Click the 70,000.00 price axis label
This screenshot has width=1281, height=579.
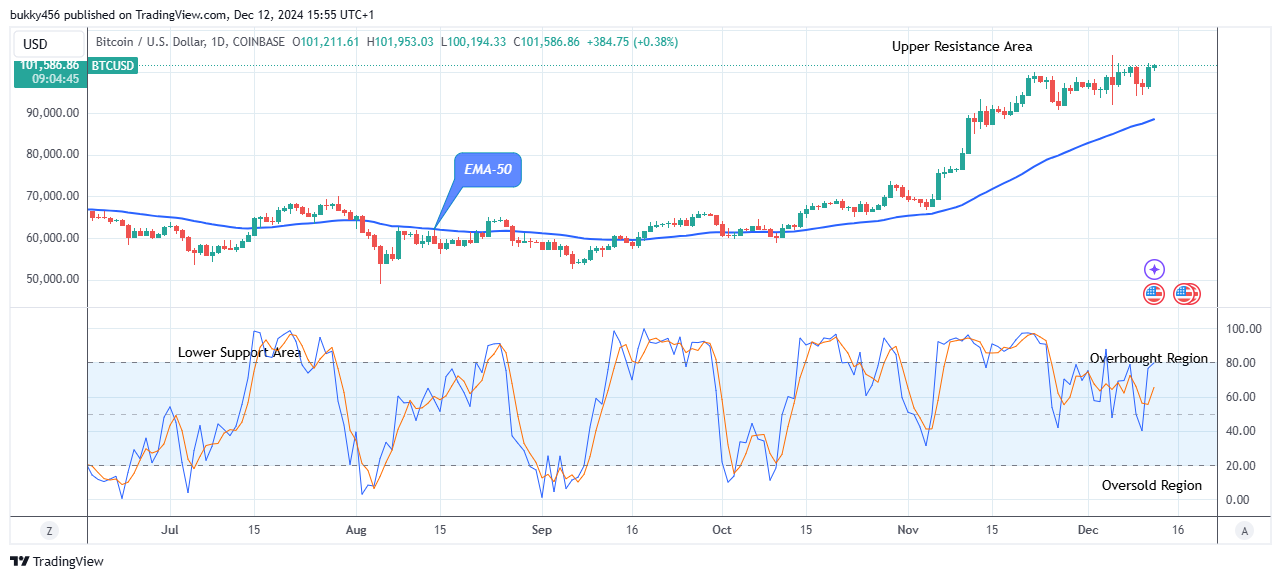pyautogui.click(x=50, y=196)
